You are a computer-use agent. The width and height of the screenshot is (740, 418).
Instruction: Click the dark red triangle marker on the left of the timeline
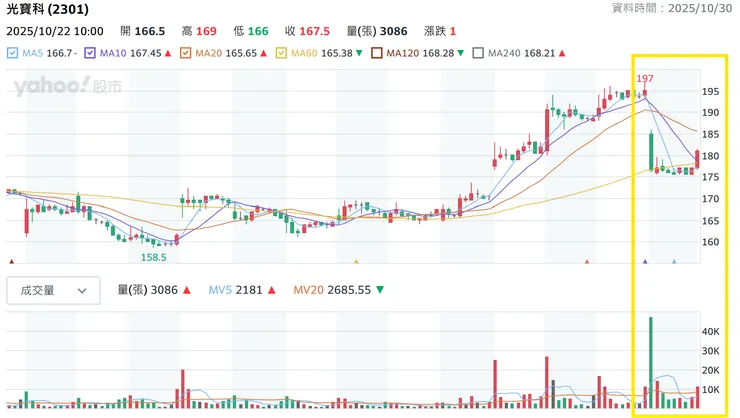click(12, 261)
